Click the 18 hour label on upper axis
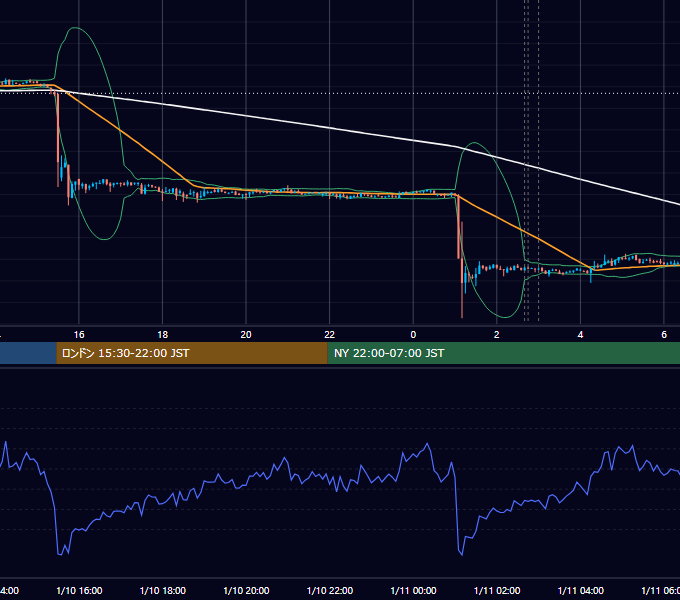The image size is (680, 600). [162, 335]
